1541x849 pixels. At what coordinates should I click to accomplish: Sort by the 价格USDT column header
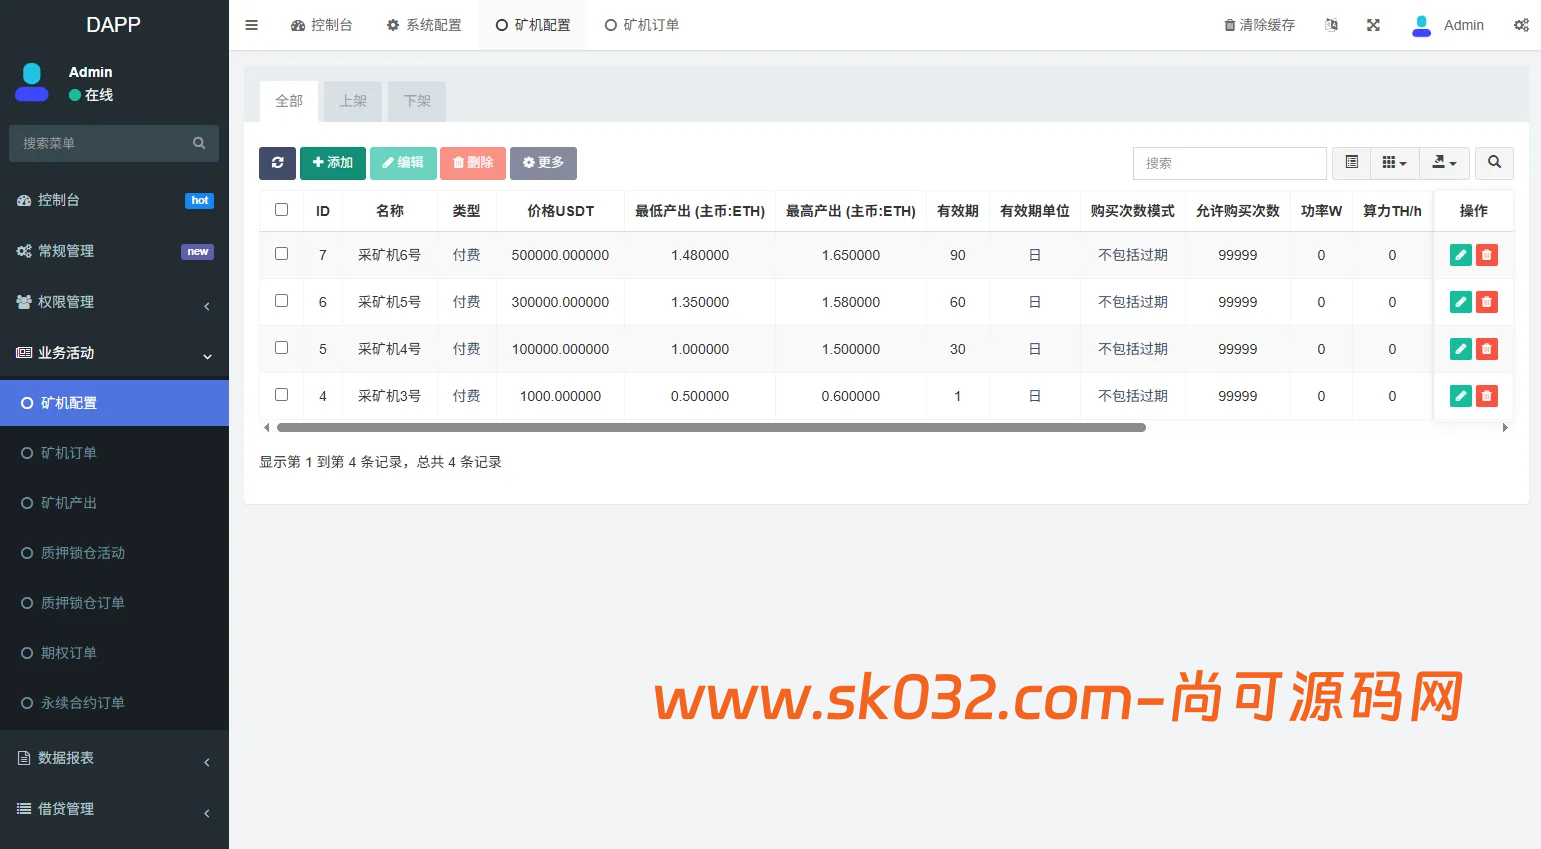tap(560, 211)
